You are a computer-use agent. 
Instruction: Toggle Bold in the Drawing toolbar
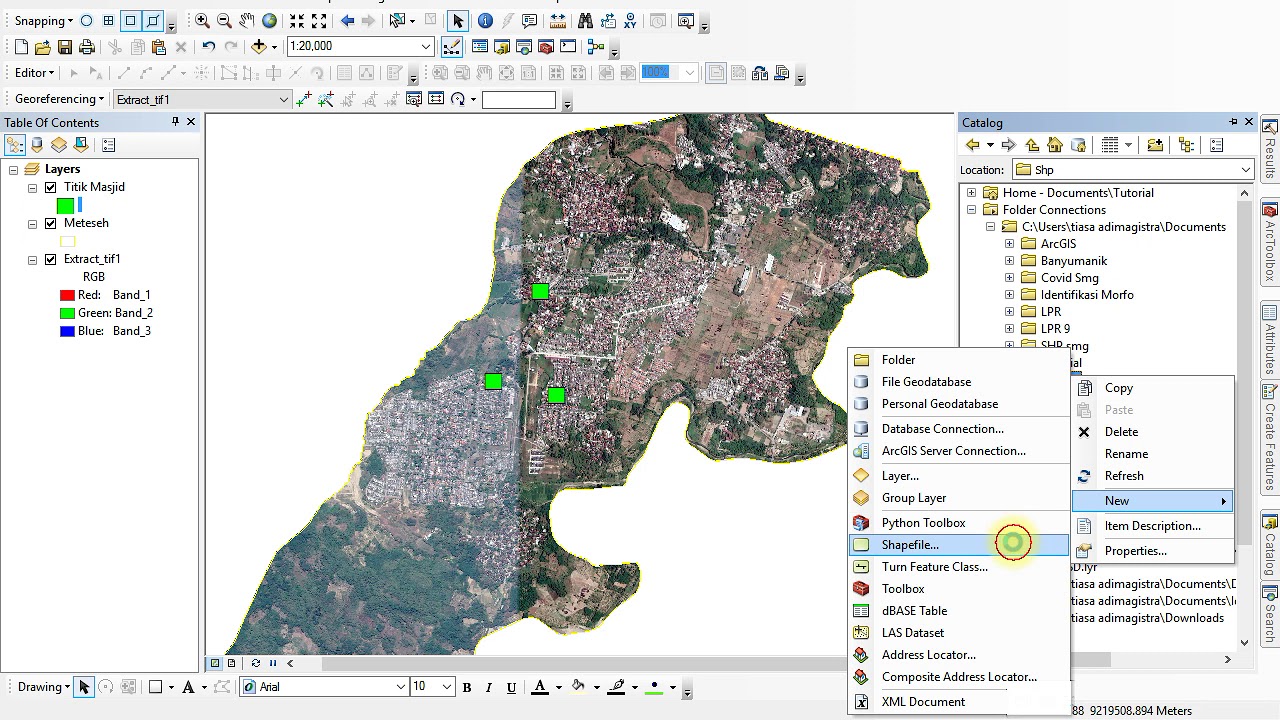[x=466, y=687]
